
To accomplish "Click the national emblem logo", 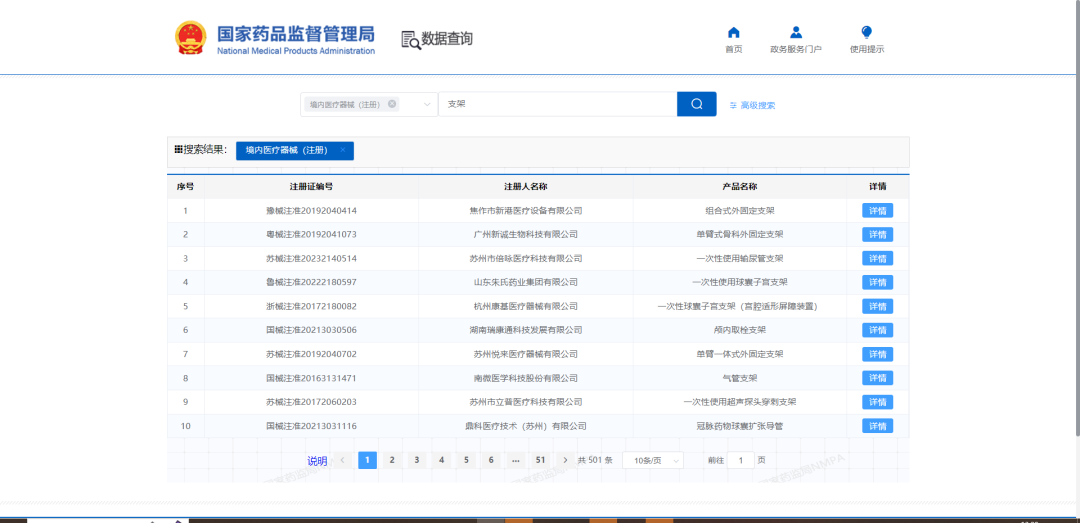I will tap(190, 38).
